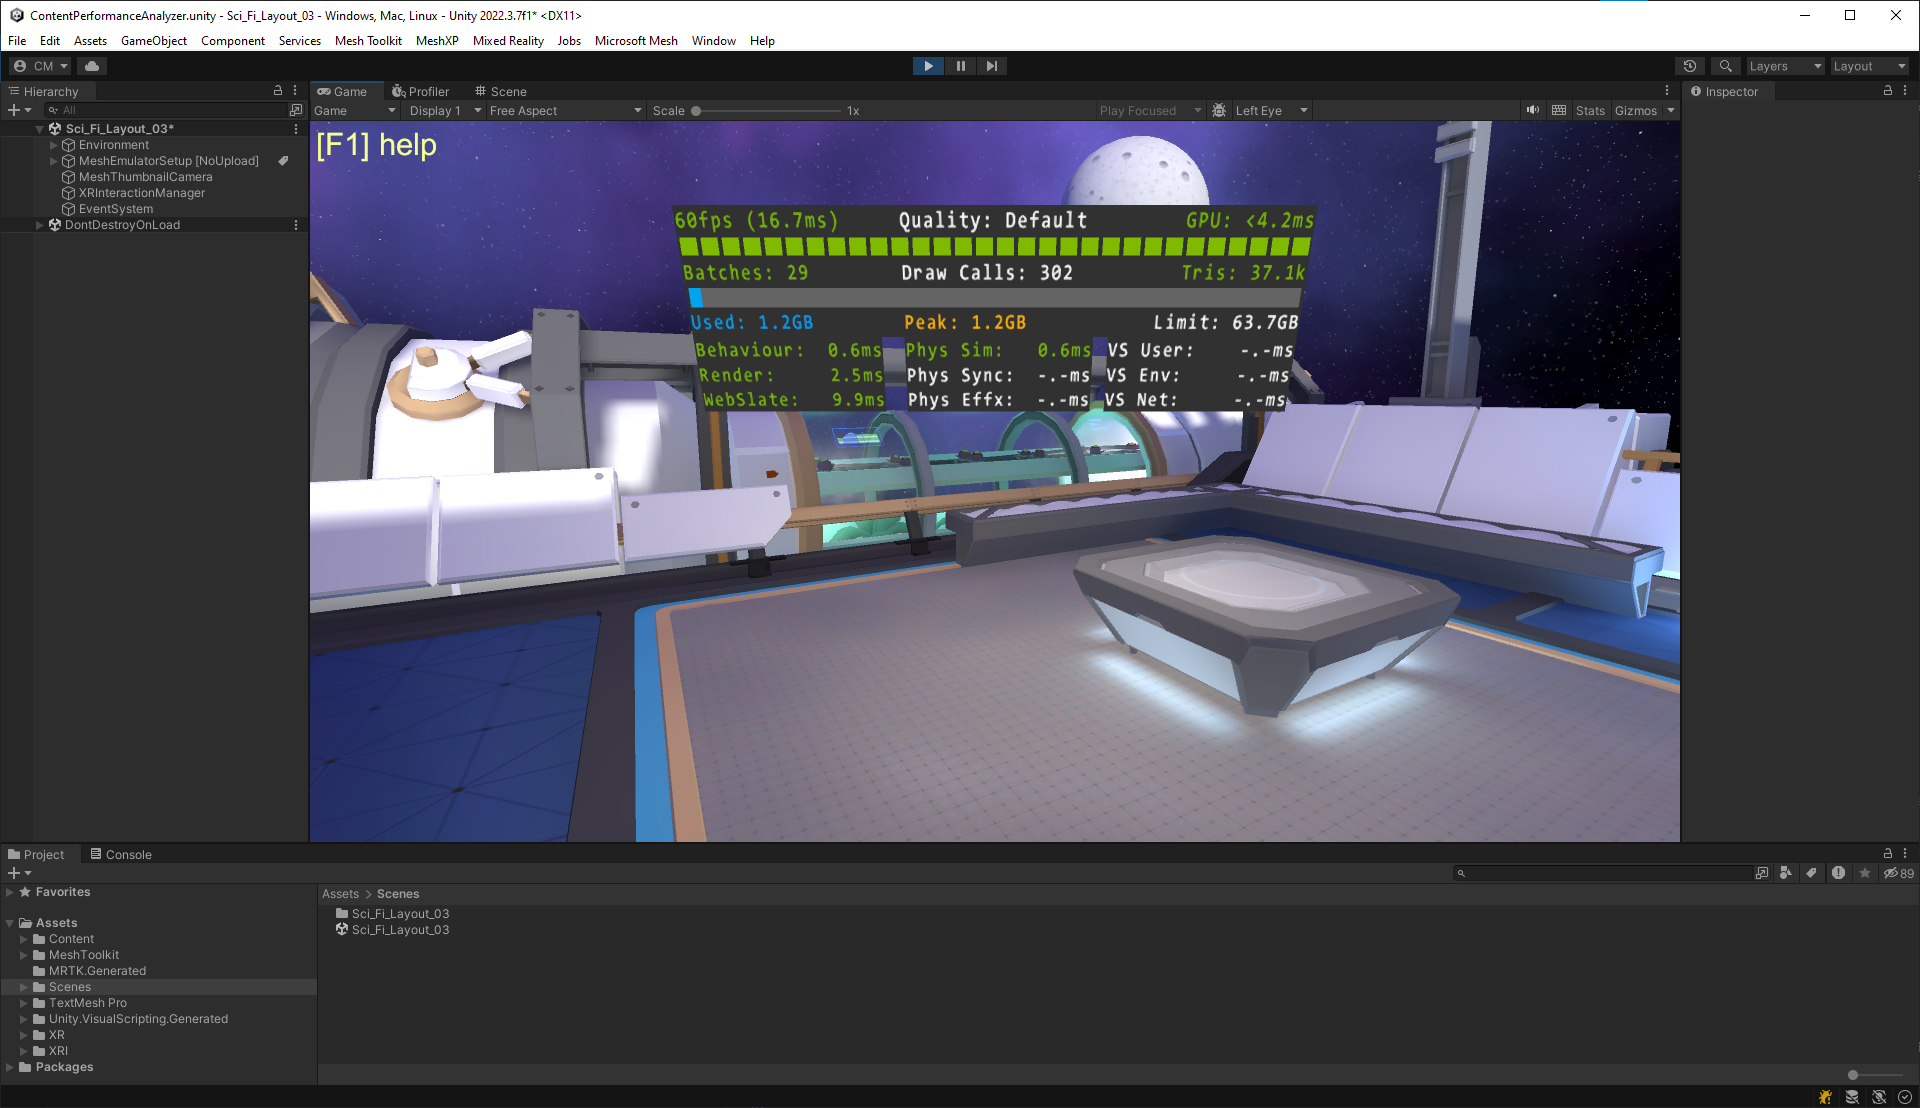Click the Profiler tab
This screenshot has height=1108, width=1920.
[422, 90]
